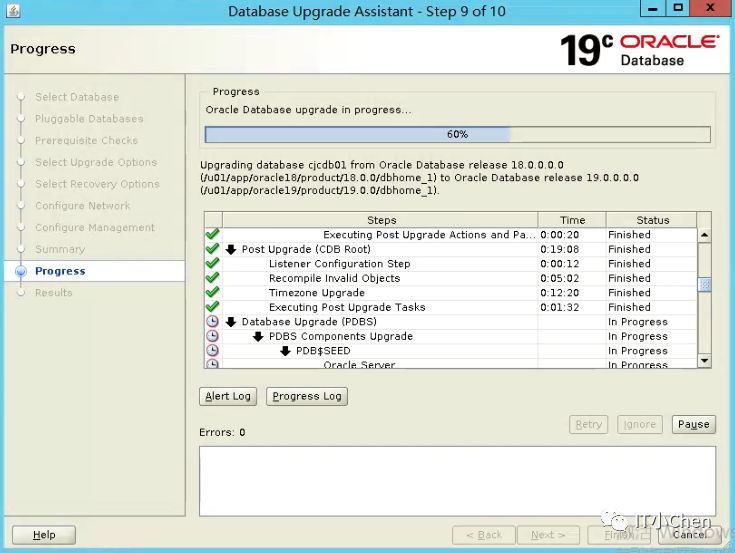735x553 pixels.
Task: Select the Configure Network step
Action: [x=82, y=205]
